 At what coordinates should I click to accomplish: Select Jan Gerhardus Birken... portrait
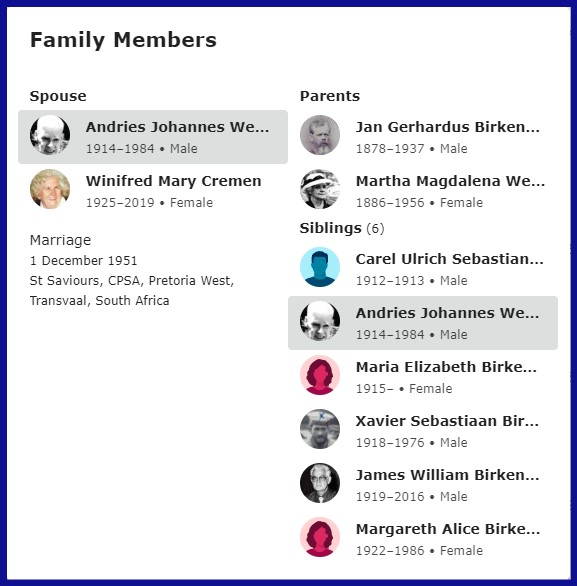point(320,135)
